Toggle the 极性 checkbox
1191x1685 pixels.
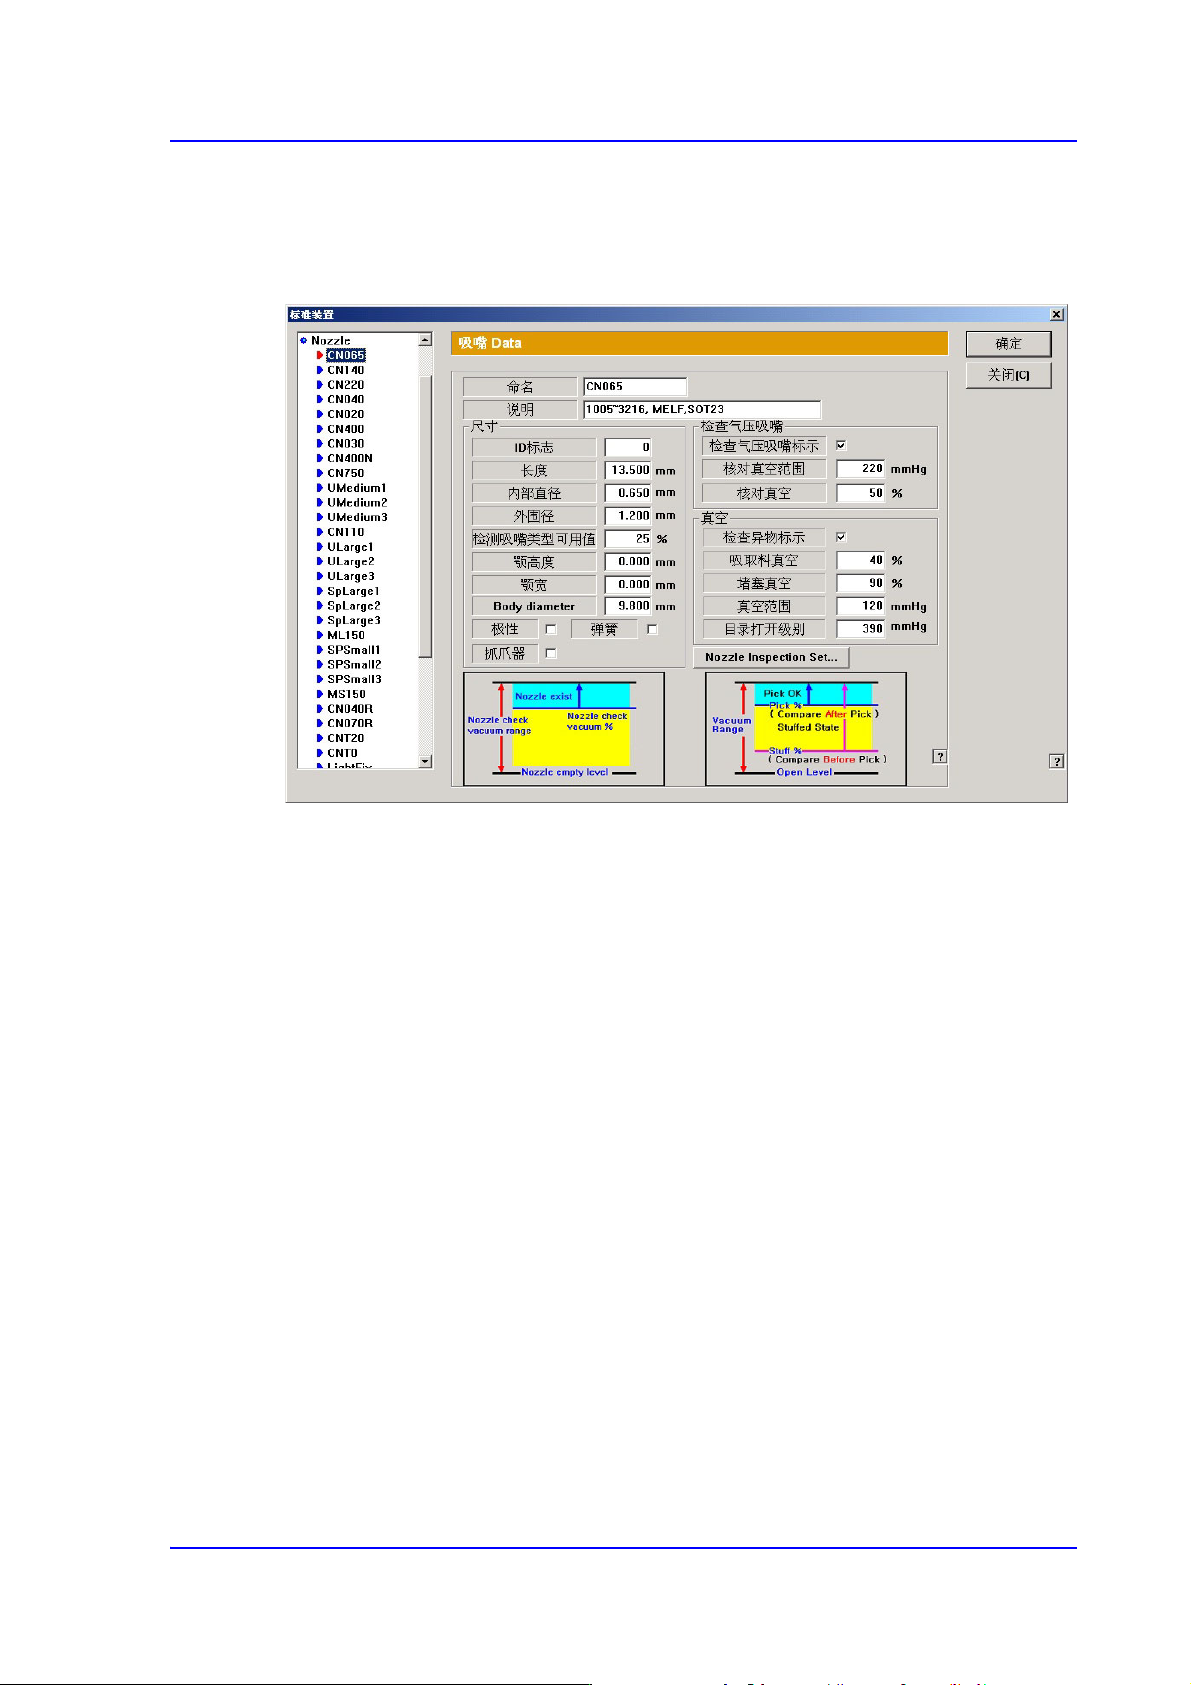pos(550,629)
